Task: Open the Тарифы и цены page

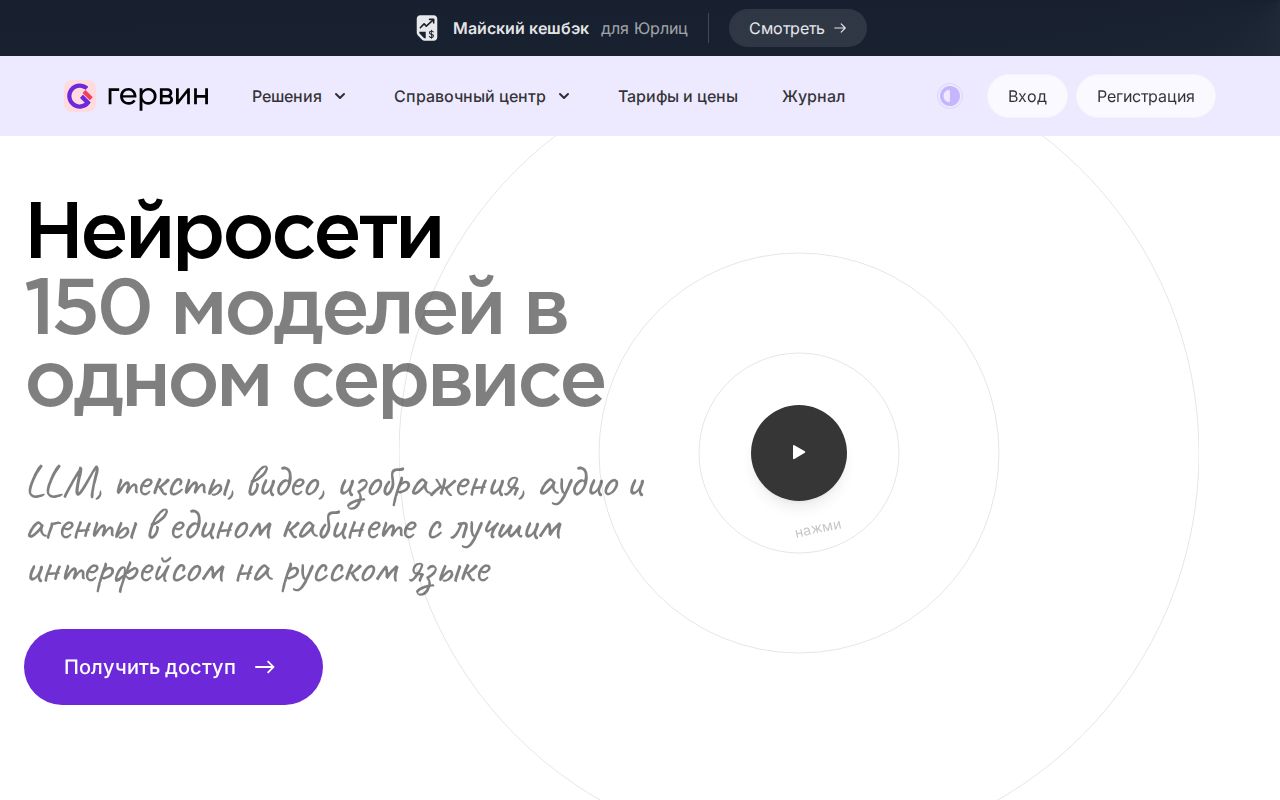Action: click(x=678, y=96)
